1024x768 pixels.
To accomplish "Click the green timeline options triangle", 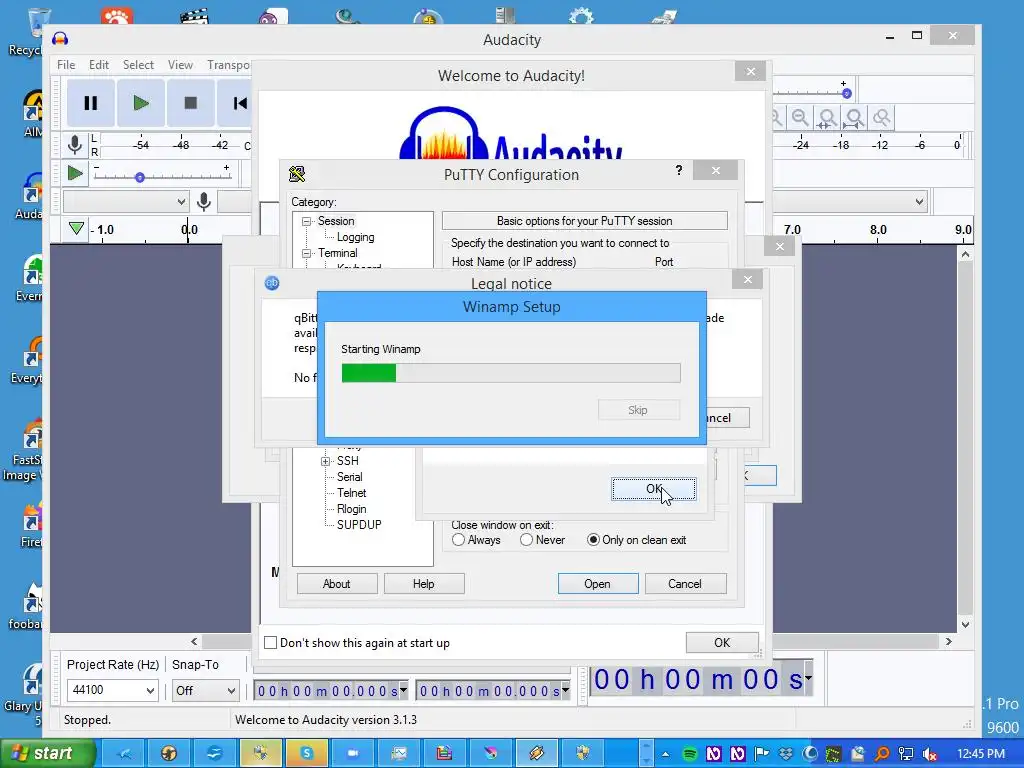I will [76, 229].
